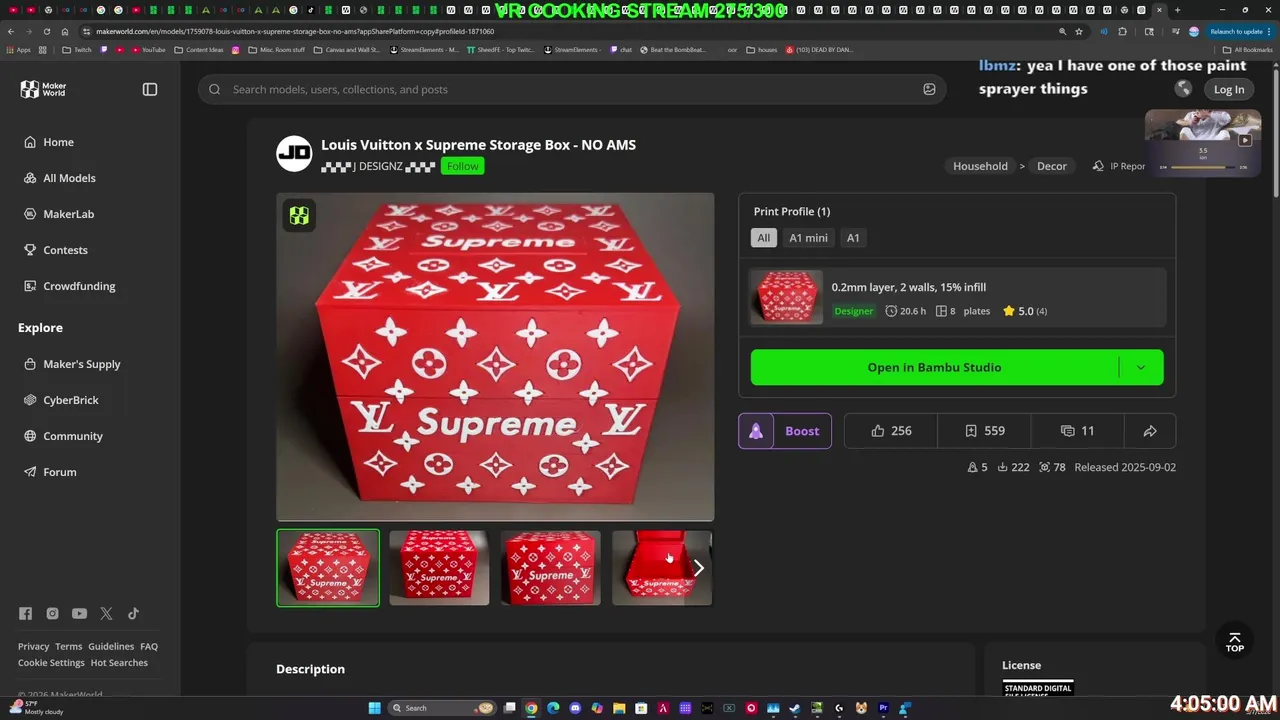The image size is (1280, 720).
Task: Click the J DESIGNZ avatar
Action: tap(294, 154)
